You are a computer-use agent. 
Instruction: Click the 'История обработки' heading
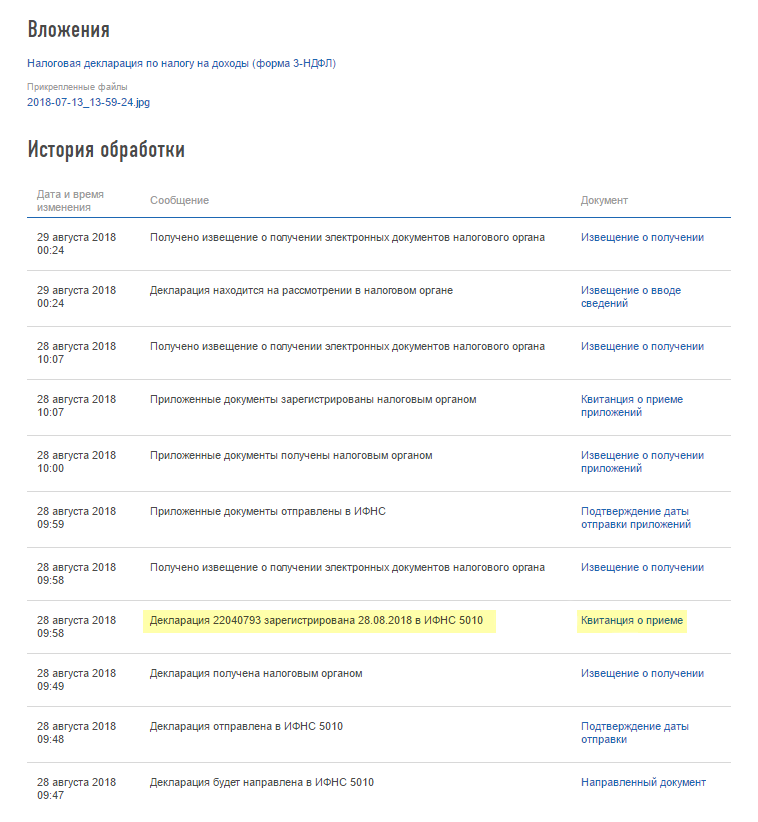click(106, 149)
